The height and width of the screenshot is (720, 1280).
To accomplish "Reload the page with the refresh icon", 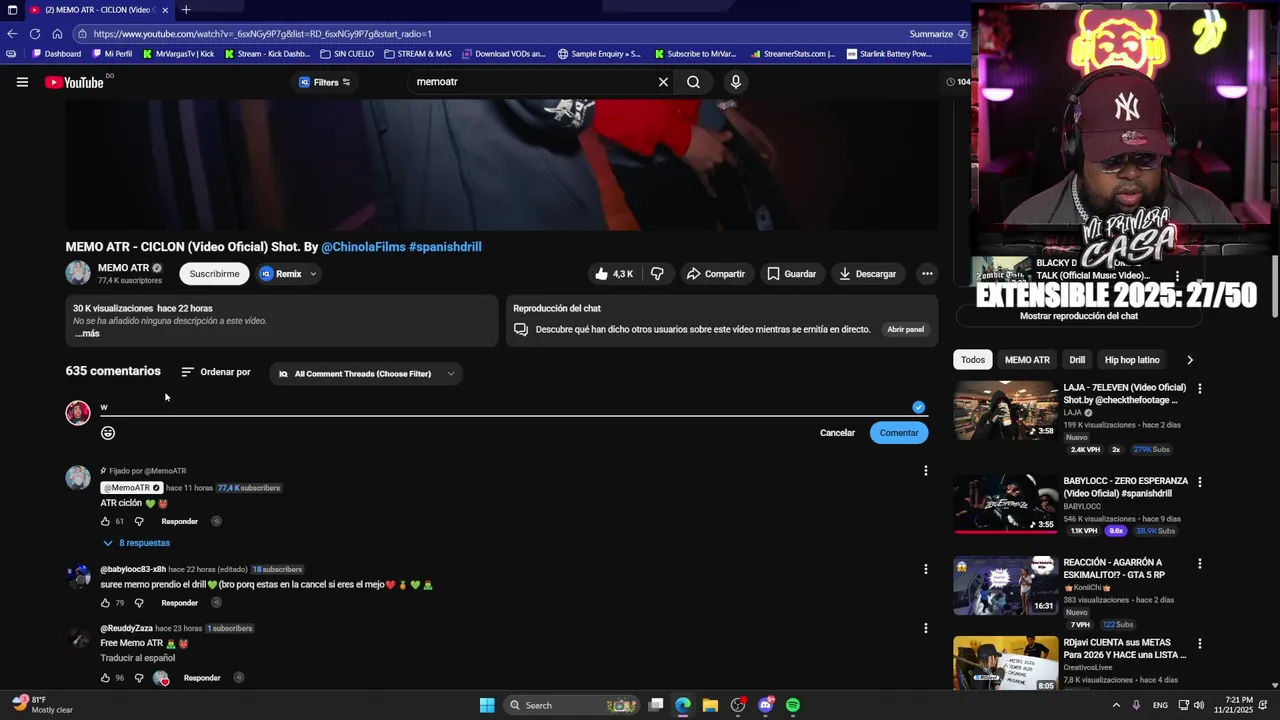I will coord(34,33).
